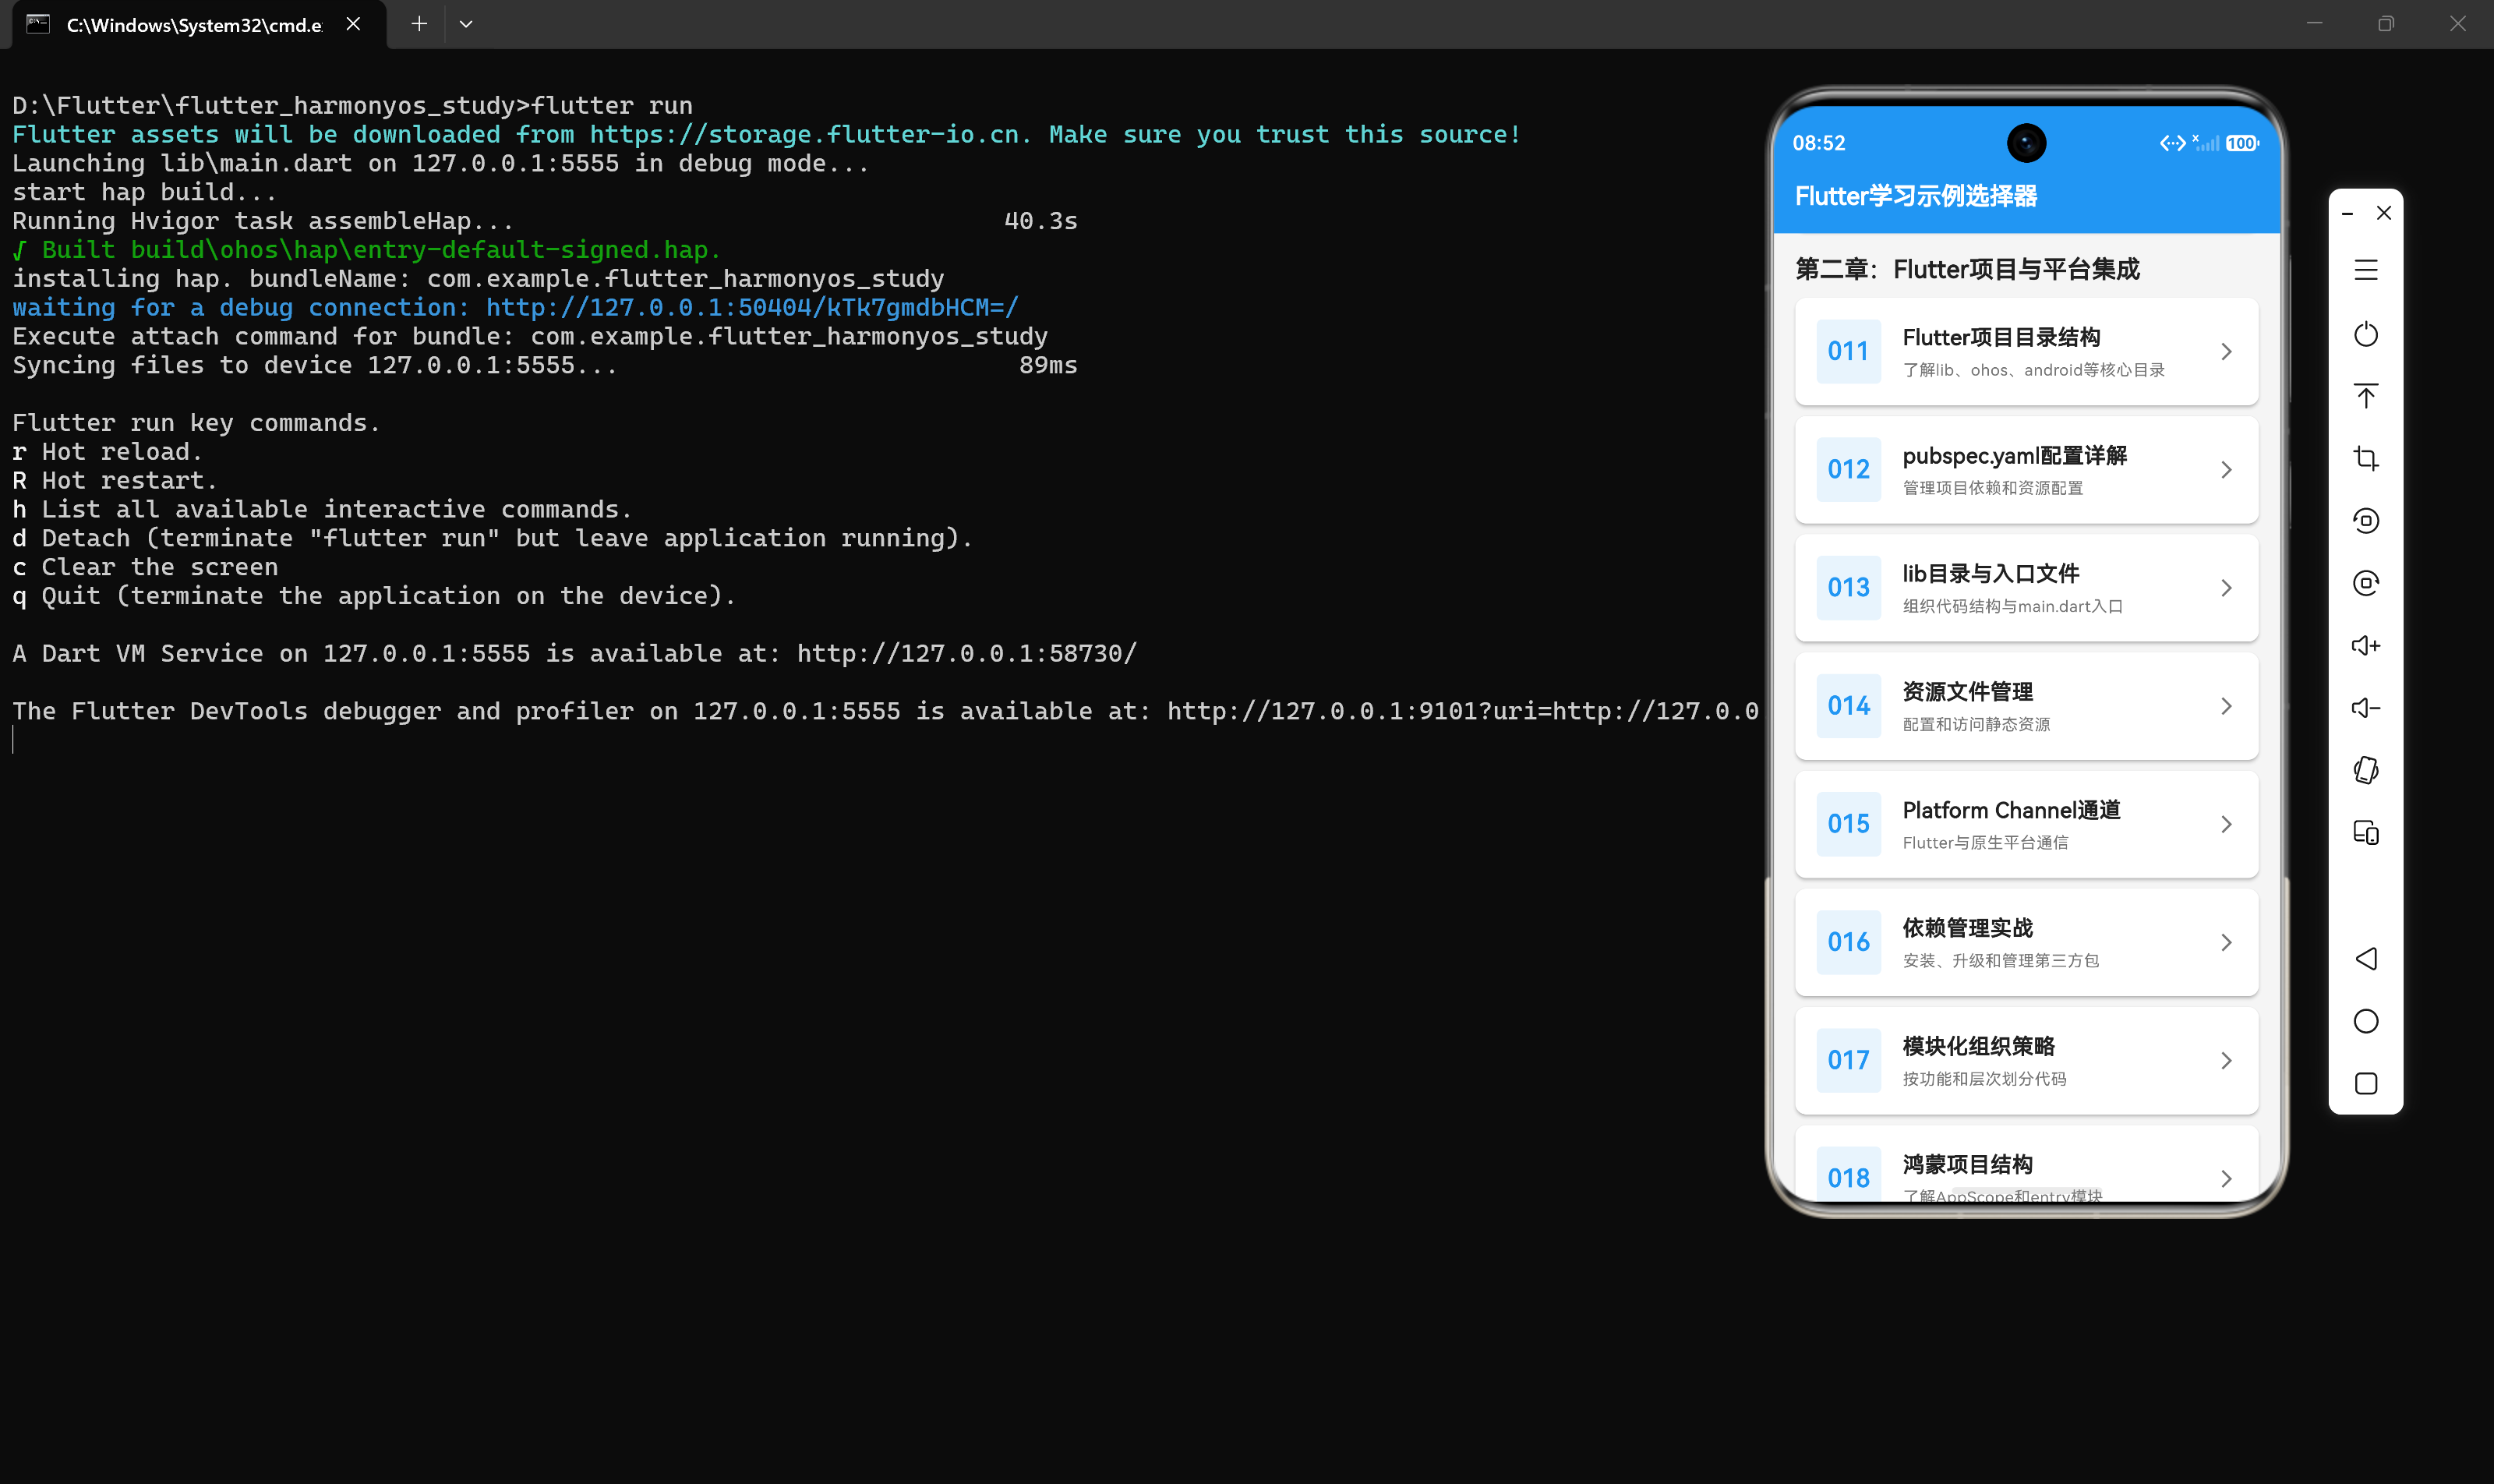
Task: Click the 016 number badge
Action: pyautogui.click(x=1848, y=942)
